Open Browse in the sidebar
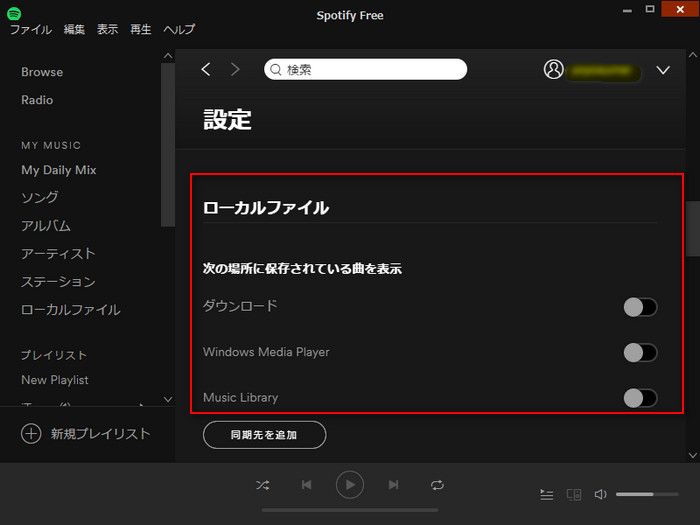 click(42, 72)
